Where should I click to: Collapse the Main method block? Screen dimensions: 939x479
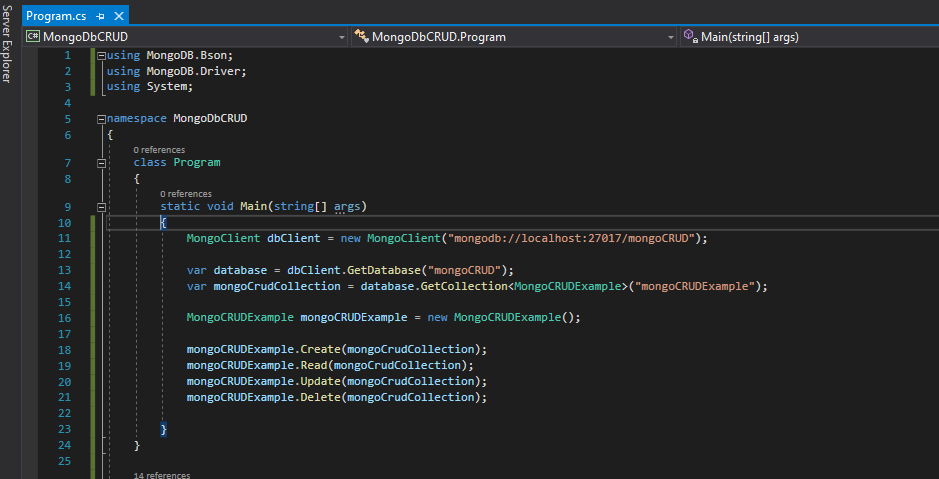102,207
